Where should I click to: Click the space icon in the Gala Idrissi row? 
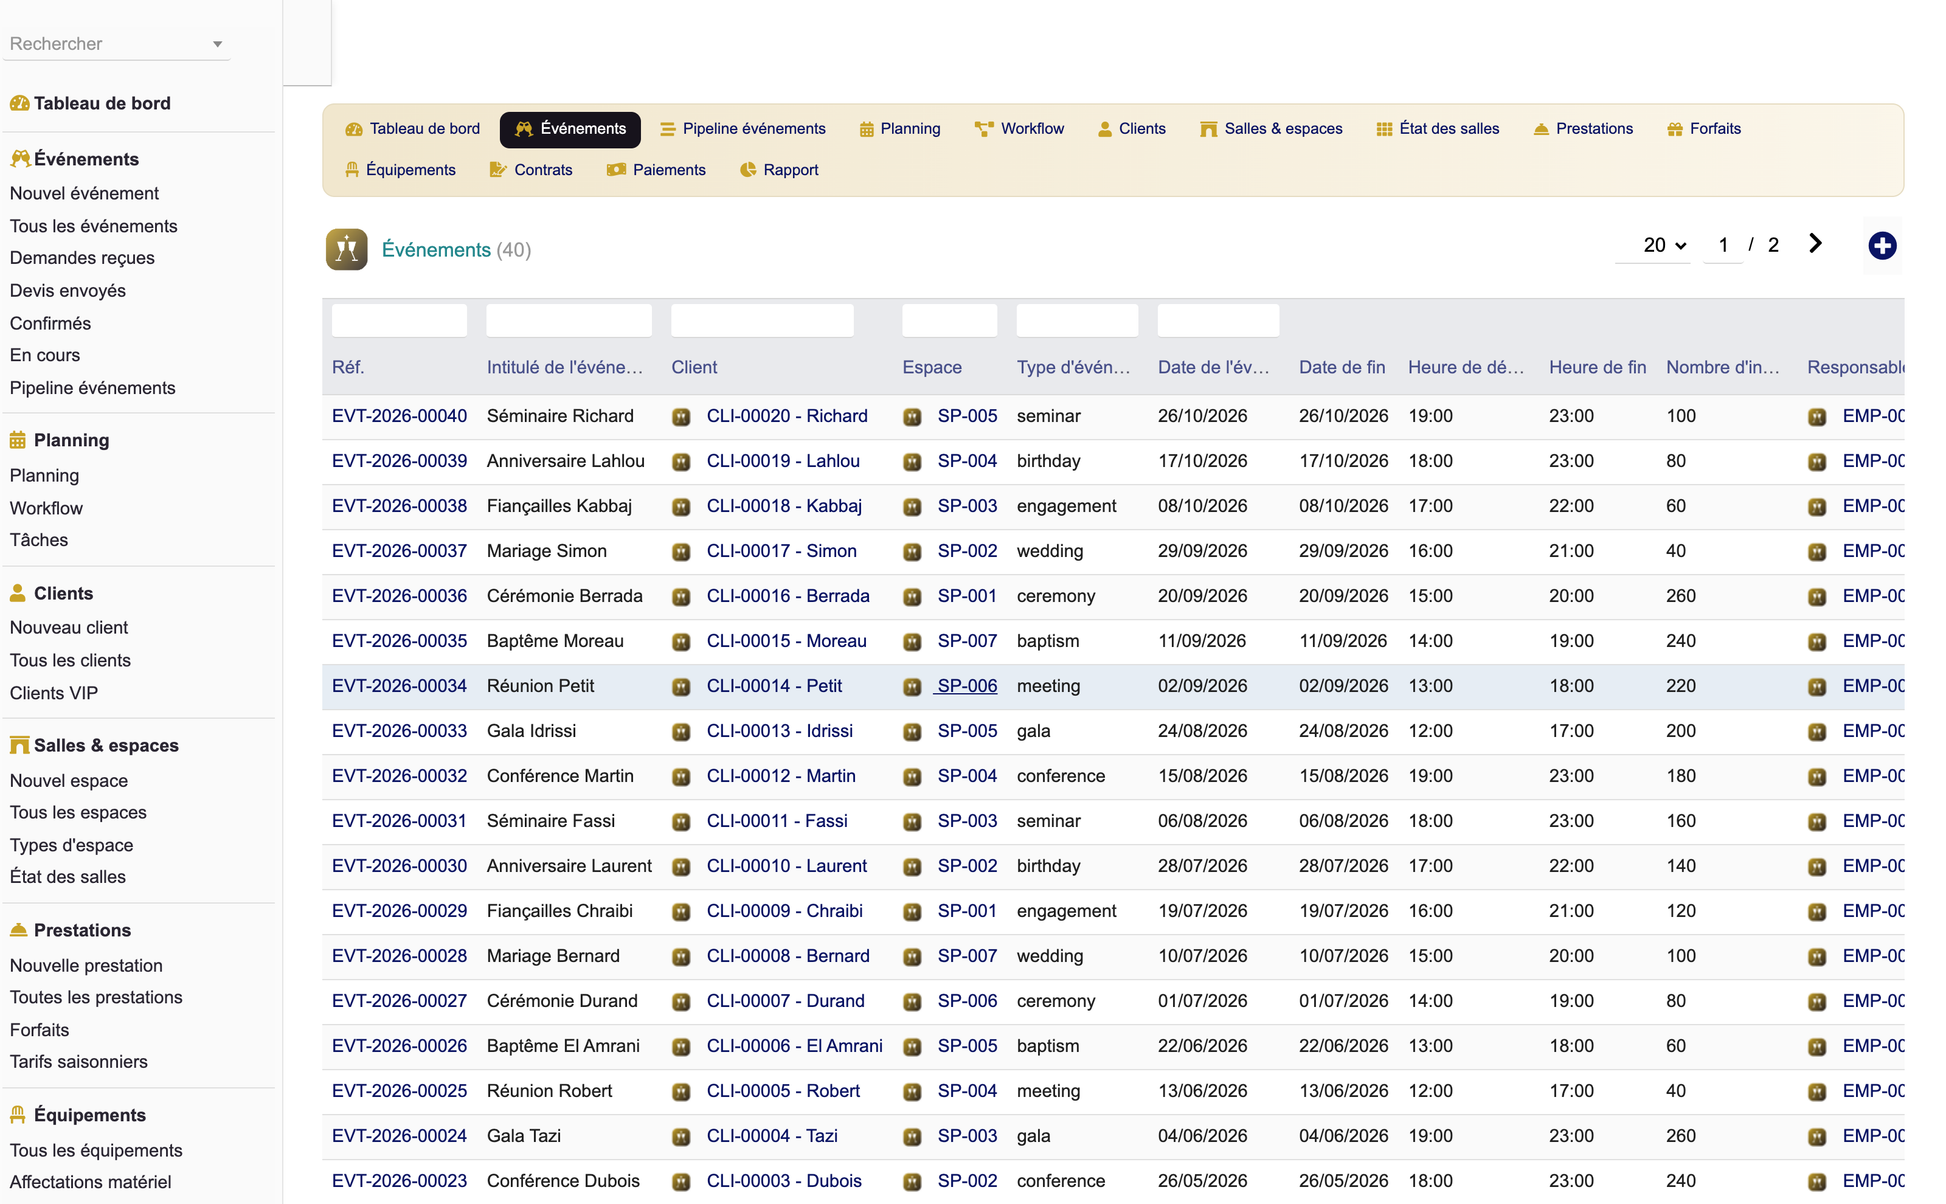(912, 732)
